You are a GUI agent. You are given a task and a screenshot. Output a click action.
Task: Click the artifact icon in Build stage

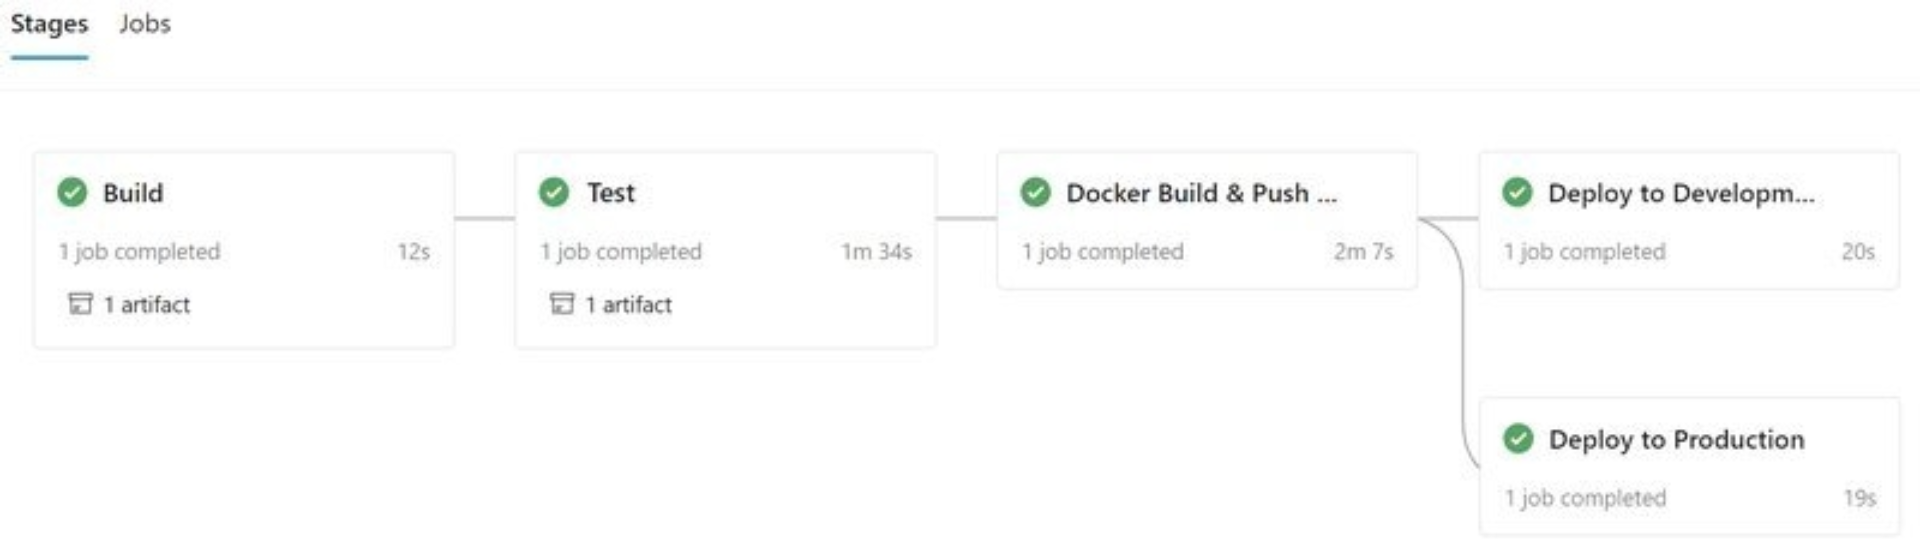(x=80, y=304)
